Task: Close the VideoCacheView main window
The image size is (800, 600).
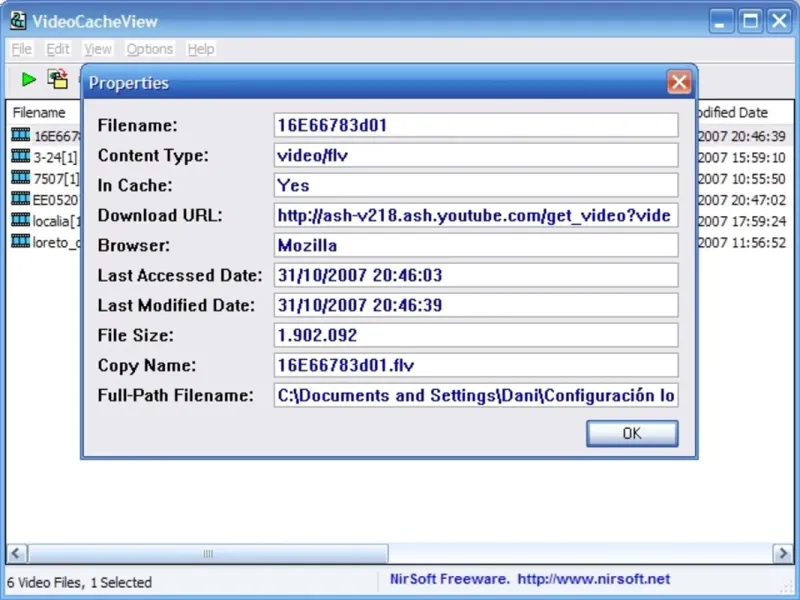Action: coord(780,21)
